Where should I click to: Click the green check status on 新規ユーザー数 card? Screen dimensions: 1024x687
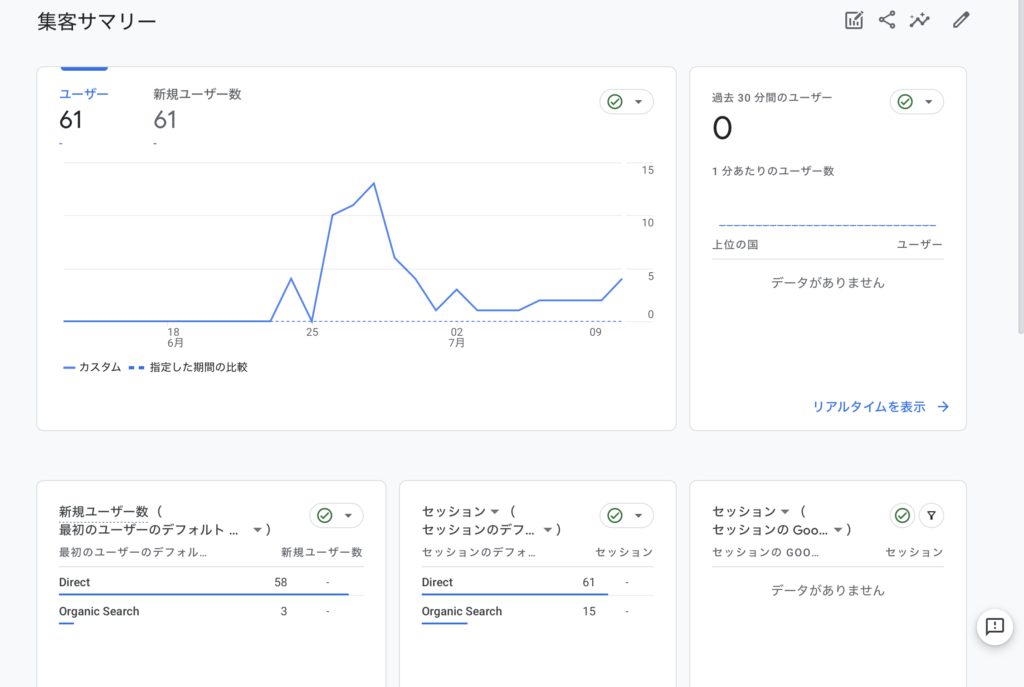(324, 515)
